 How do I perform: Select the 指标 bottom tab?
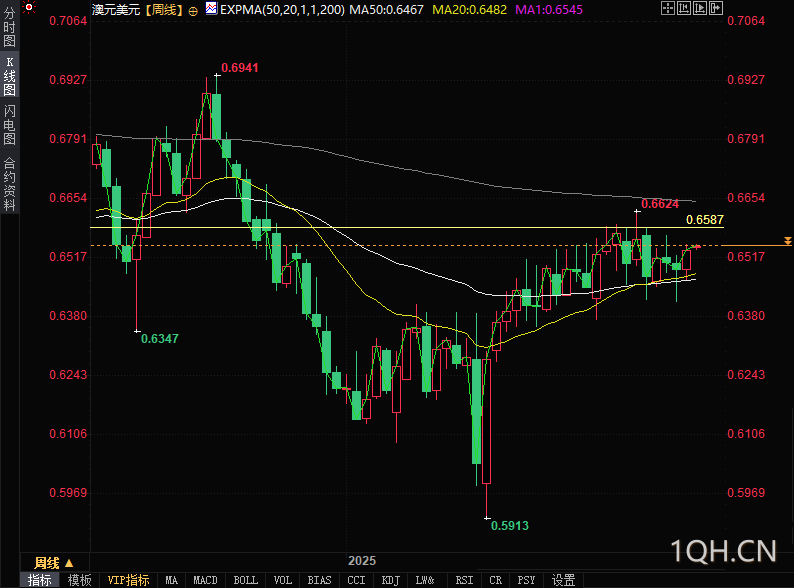(39, 580)
